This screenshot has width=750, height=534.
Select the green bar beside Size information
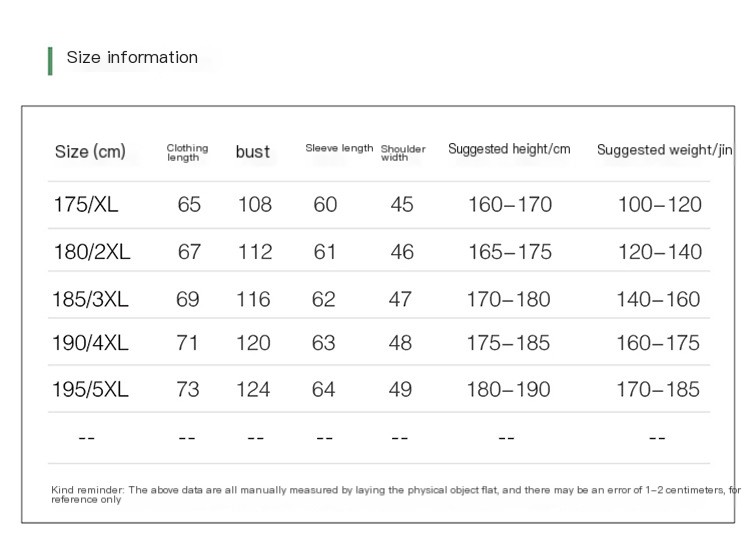(x=50, y=61)
